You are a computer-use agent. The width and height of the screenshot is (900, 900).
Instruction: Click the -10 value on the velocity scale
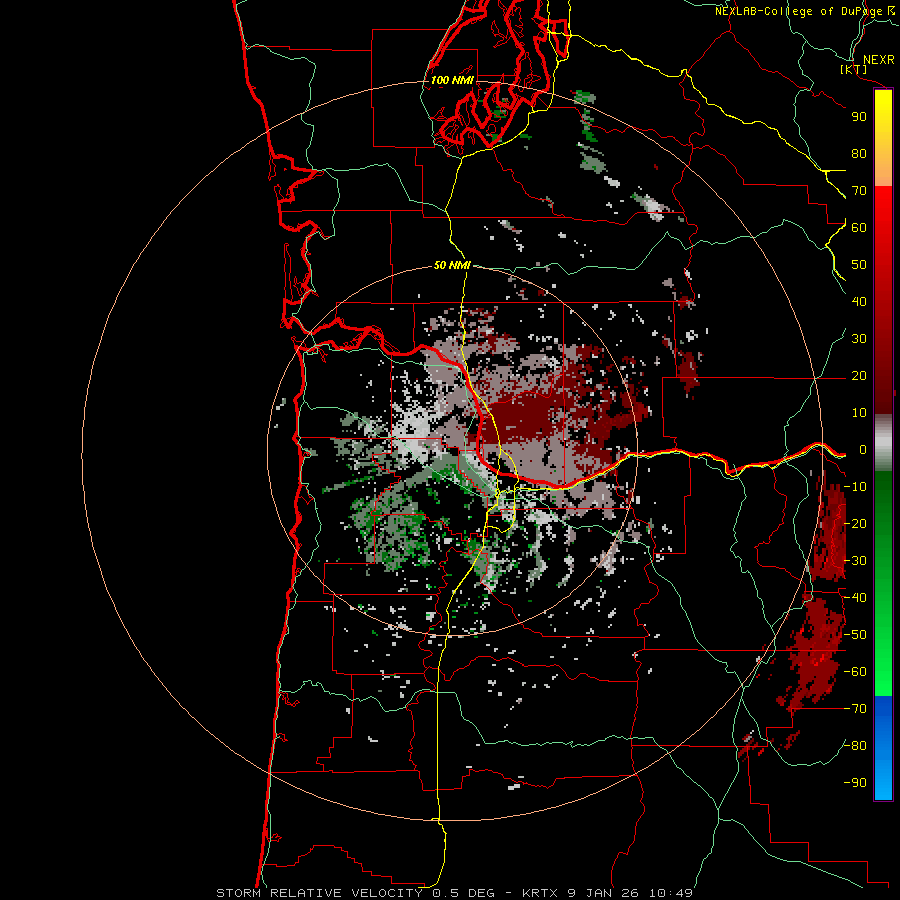pos(855,487)
